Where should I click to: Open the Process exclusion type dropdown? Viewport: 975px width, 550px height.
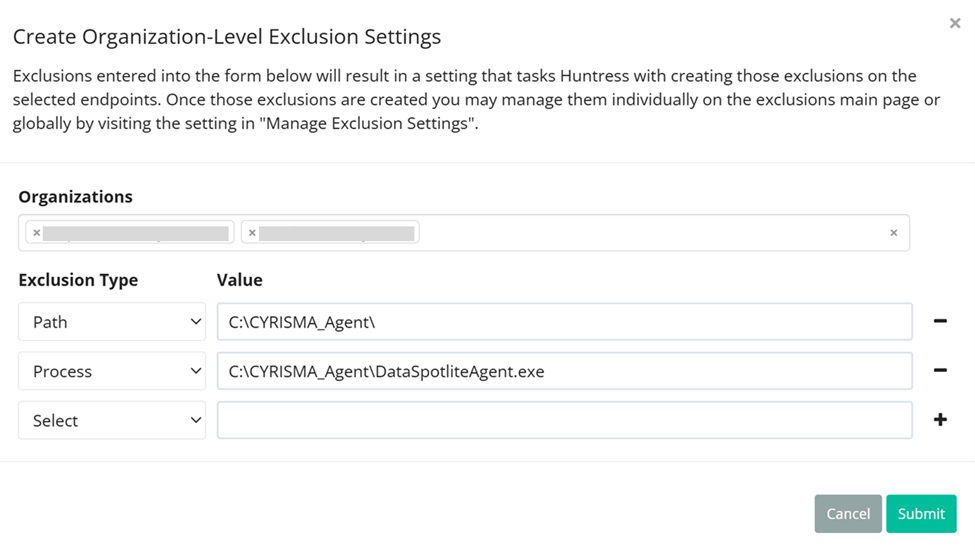(112, 371)
